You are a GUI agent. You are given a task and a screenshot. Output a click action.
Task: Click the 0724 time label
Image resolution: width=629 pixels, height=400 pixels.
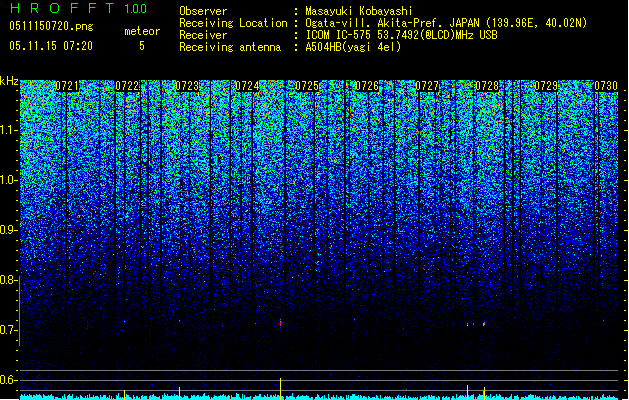click(247, 86)
